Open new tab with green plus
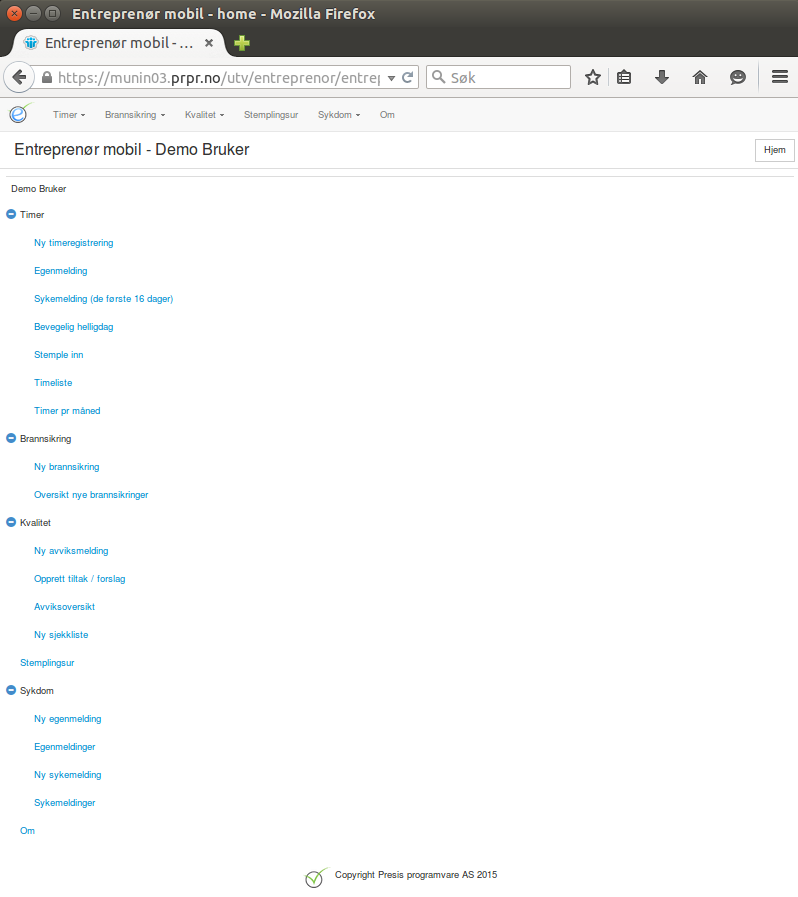 242,43
